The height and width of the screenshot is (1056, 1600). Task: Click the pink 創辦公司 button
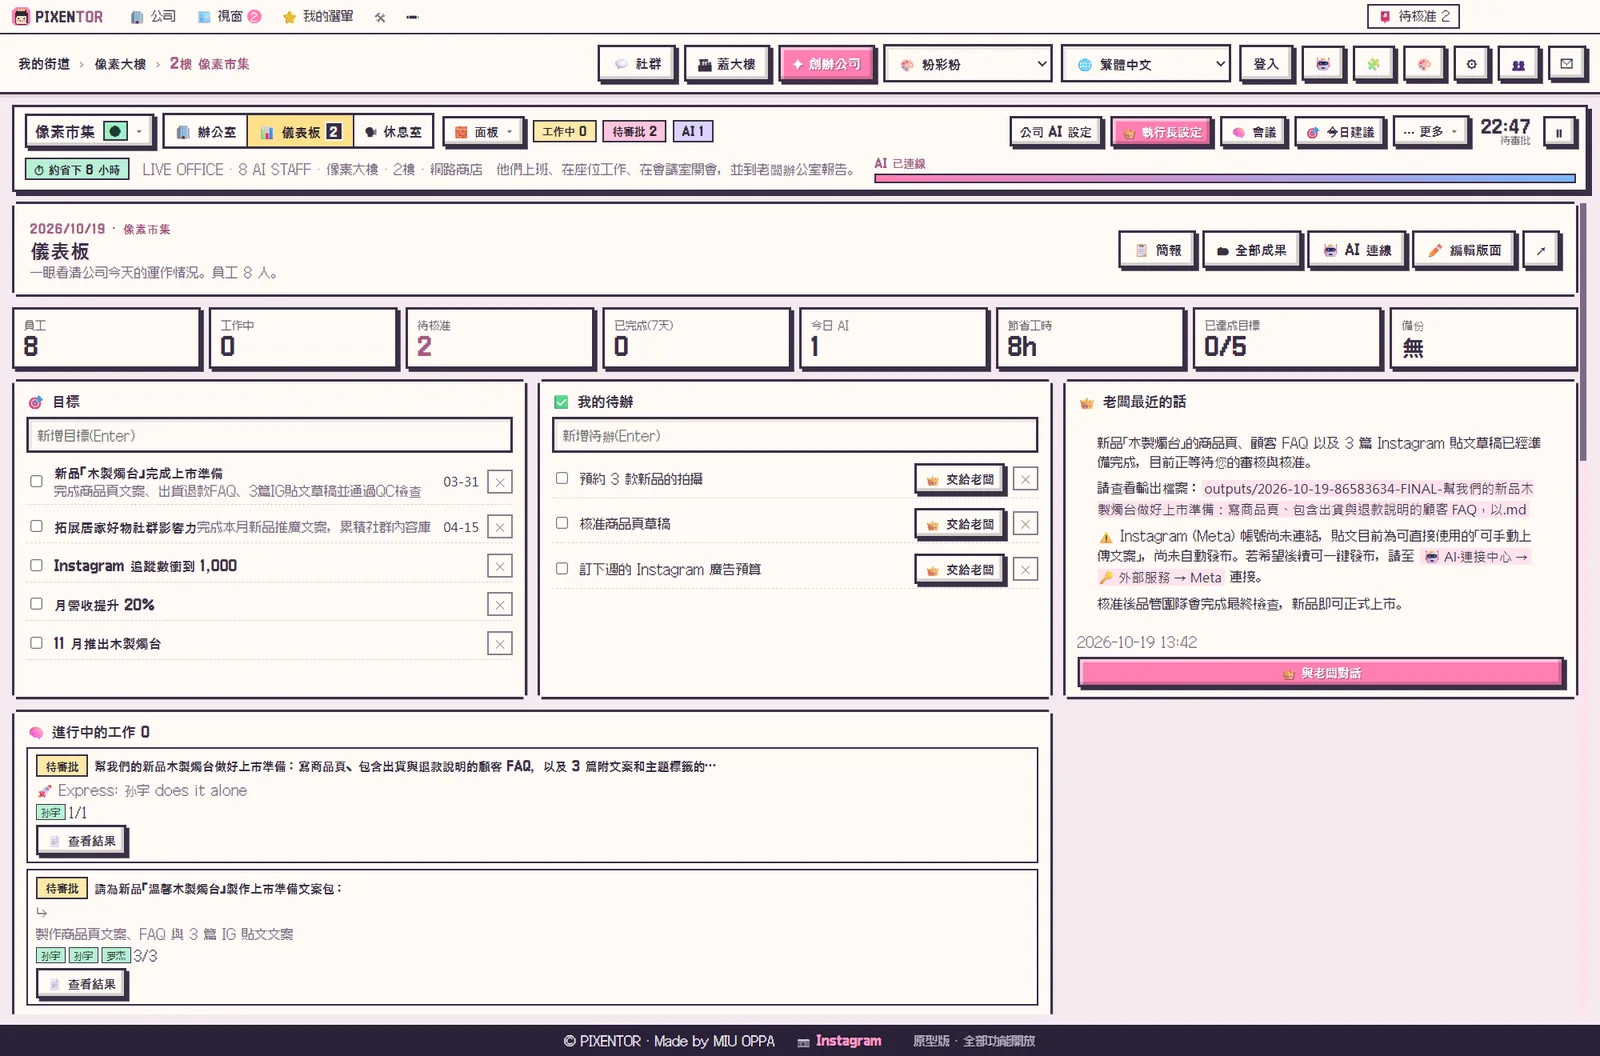pyautogui.click(x=826, y=64)
